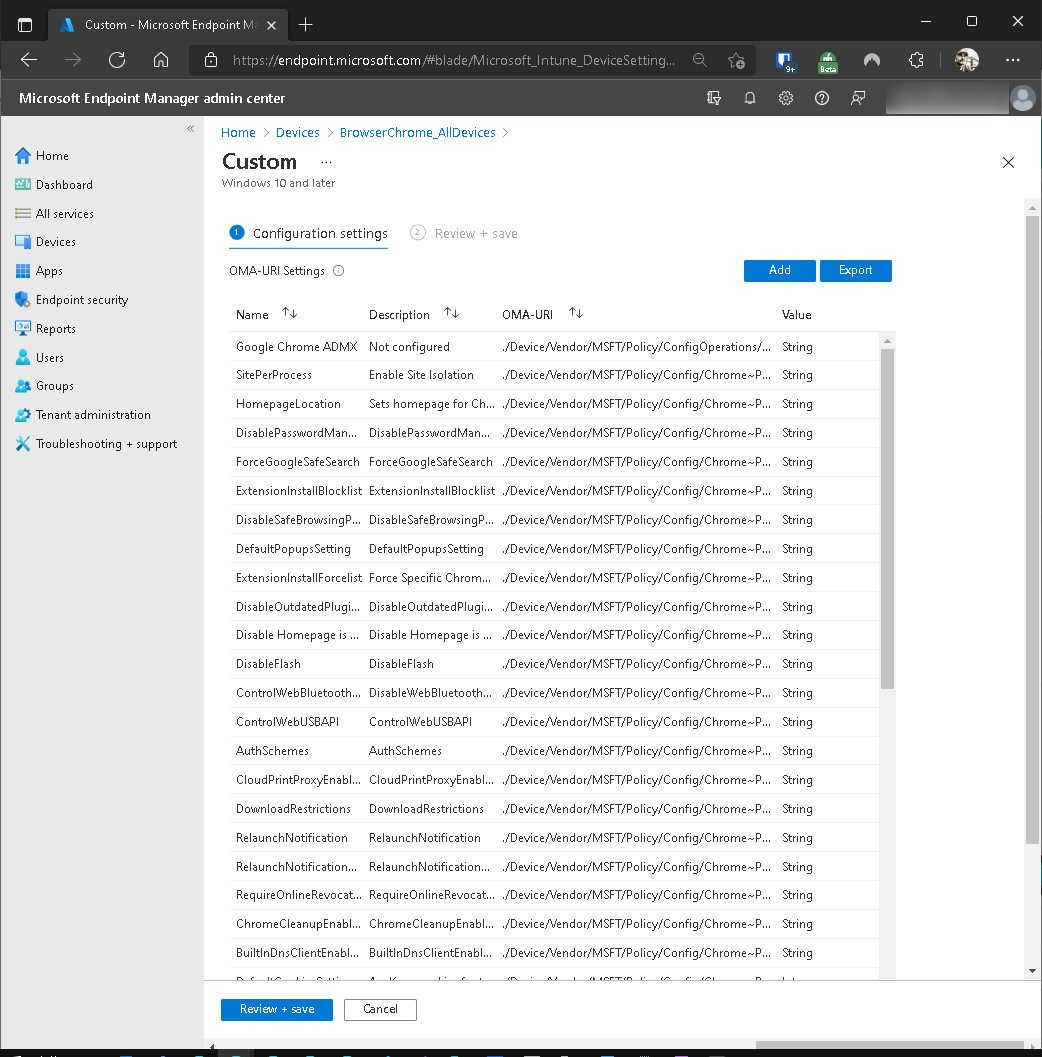
Task: Click the browser address bar
Action: [x=453, y=61]
